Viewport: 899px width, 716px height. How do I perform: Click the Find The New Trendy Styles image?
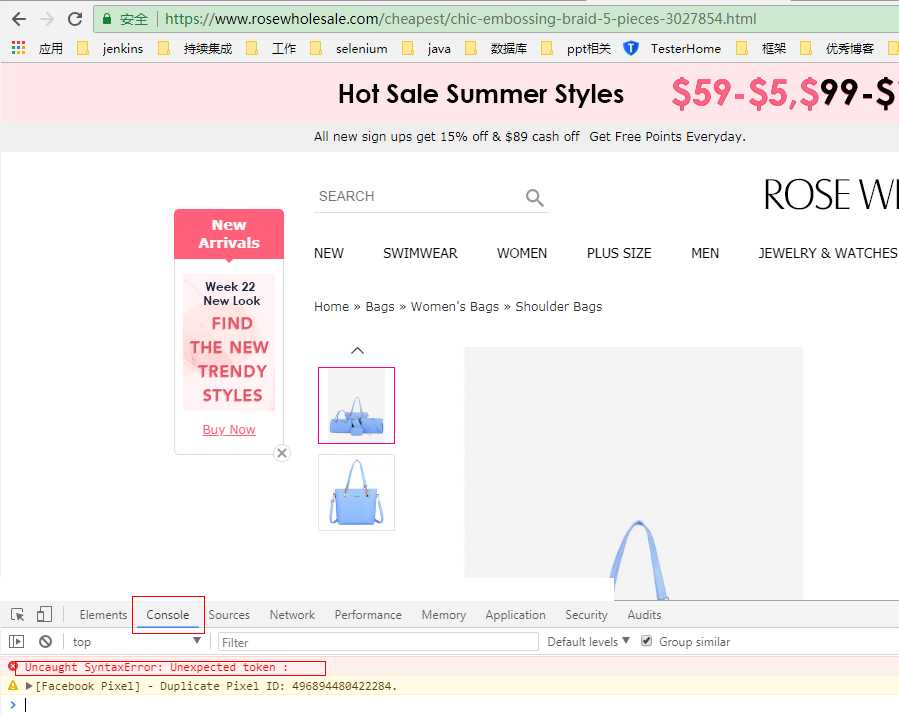click(x=229, y=342)
